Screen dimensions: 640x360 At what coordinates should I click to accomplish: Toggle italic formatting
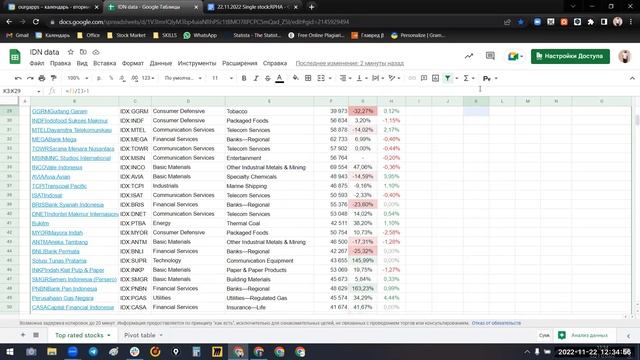tap(256, 78)
